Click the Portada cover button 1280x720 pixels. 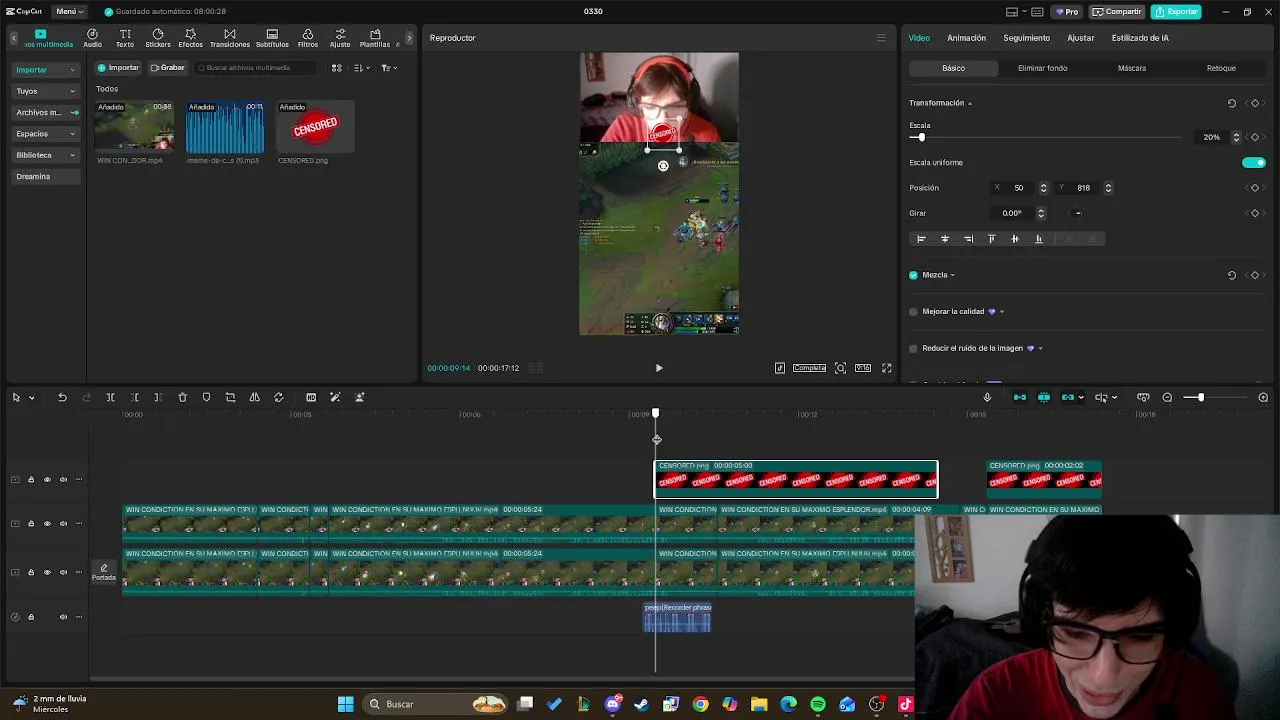point(104,572)
